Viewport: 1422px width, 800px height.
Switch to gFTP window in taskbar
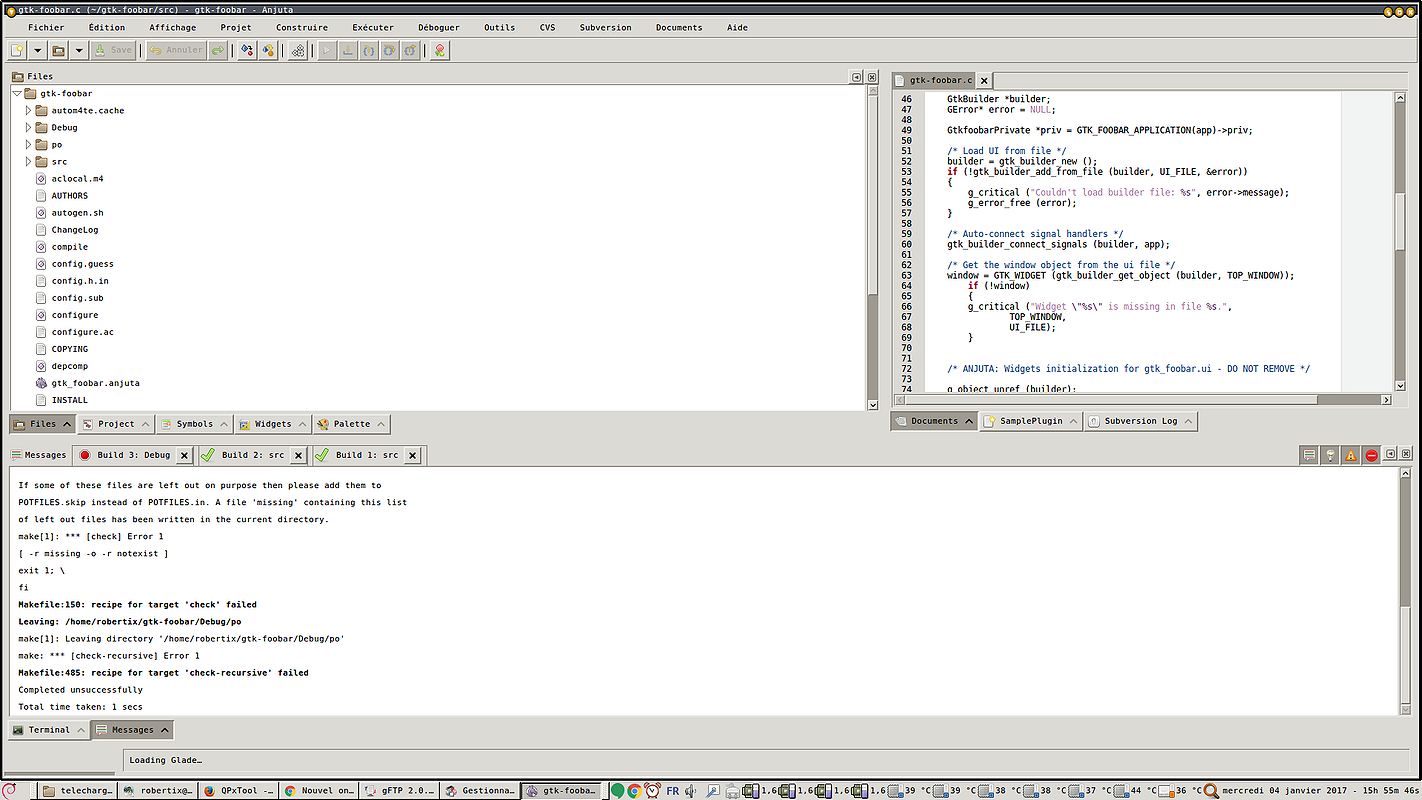pyautogui.click(x=399, y=790)
